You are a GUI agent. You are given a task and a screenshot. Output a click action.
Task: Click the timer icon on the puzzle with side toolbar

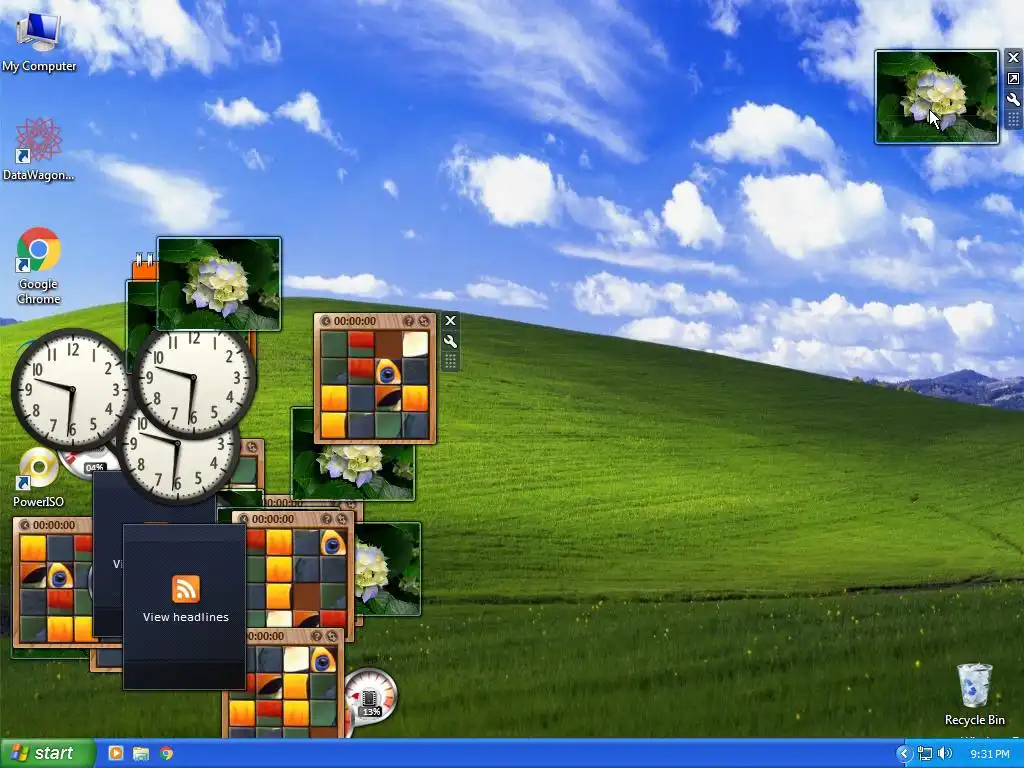pos(325,321)
